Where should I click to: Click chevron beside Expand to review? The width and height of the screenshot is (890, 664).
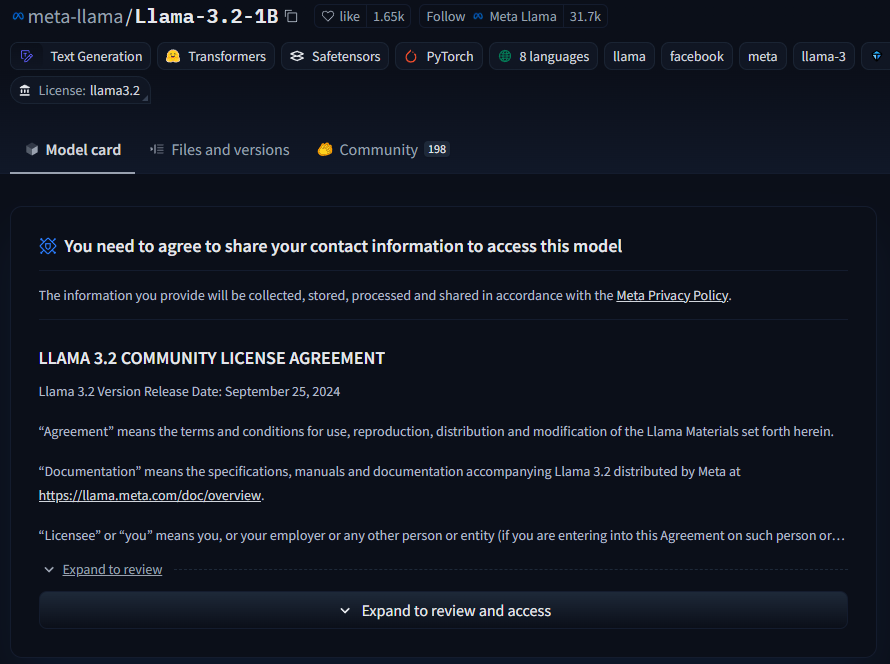(x=49, y=569)
